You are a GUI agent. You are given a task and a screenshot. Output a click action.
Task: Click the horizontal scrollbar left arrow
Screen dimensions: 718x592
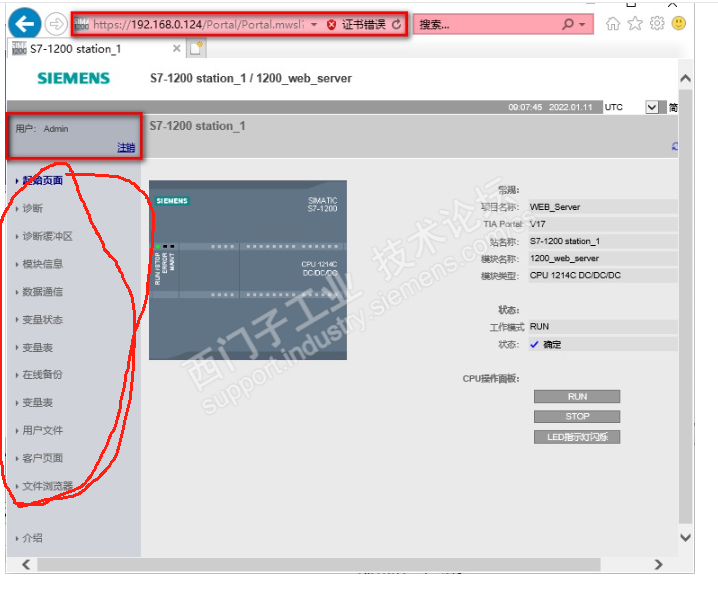[26, 565]
